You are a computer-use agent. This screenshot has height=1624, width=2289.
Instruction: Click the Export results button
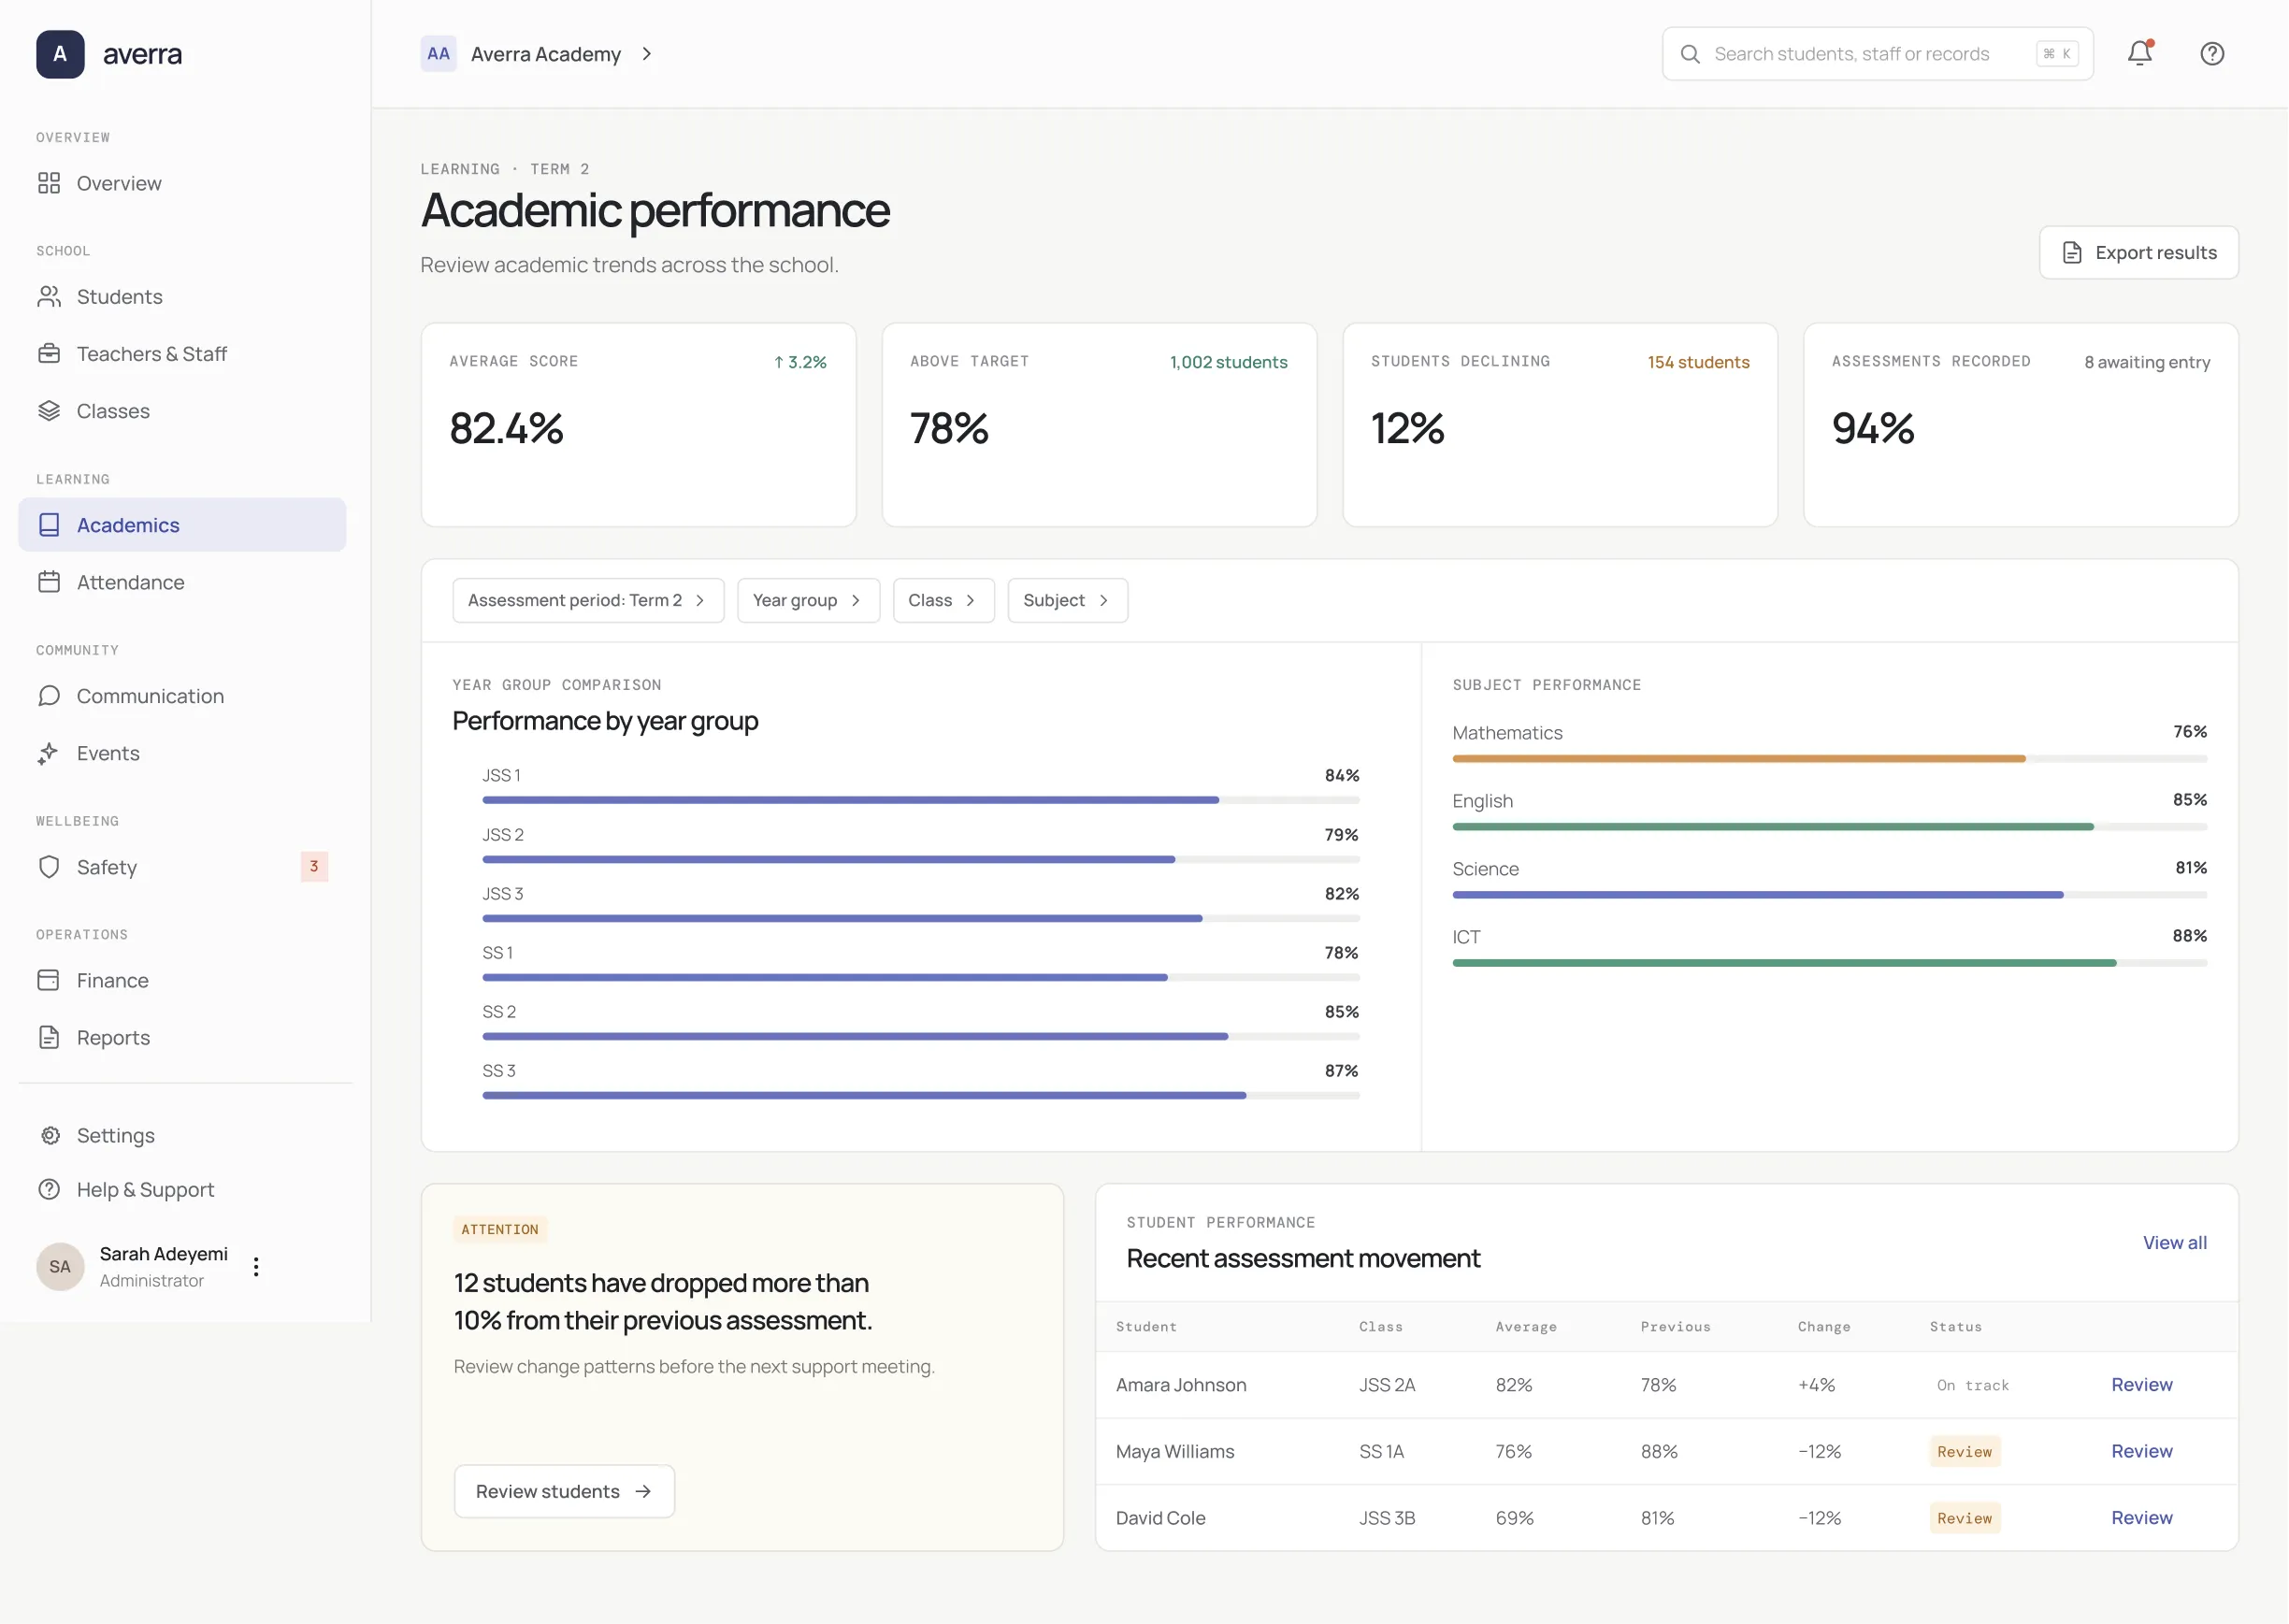[x=2138, y=253]
